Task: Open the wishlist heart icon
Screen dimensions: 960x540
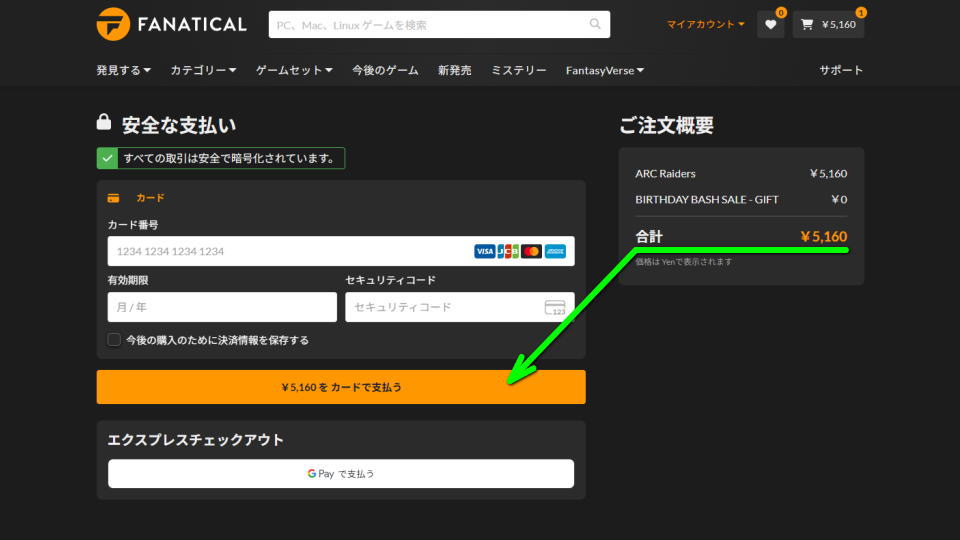Action: (x=770, y=24)
